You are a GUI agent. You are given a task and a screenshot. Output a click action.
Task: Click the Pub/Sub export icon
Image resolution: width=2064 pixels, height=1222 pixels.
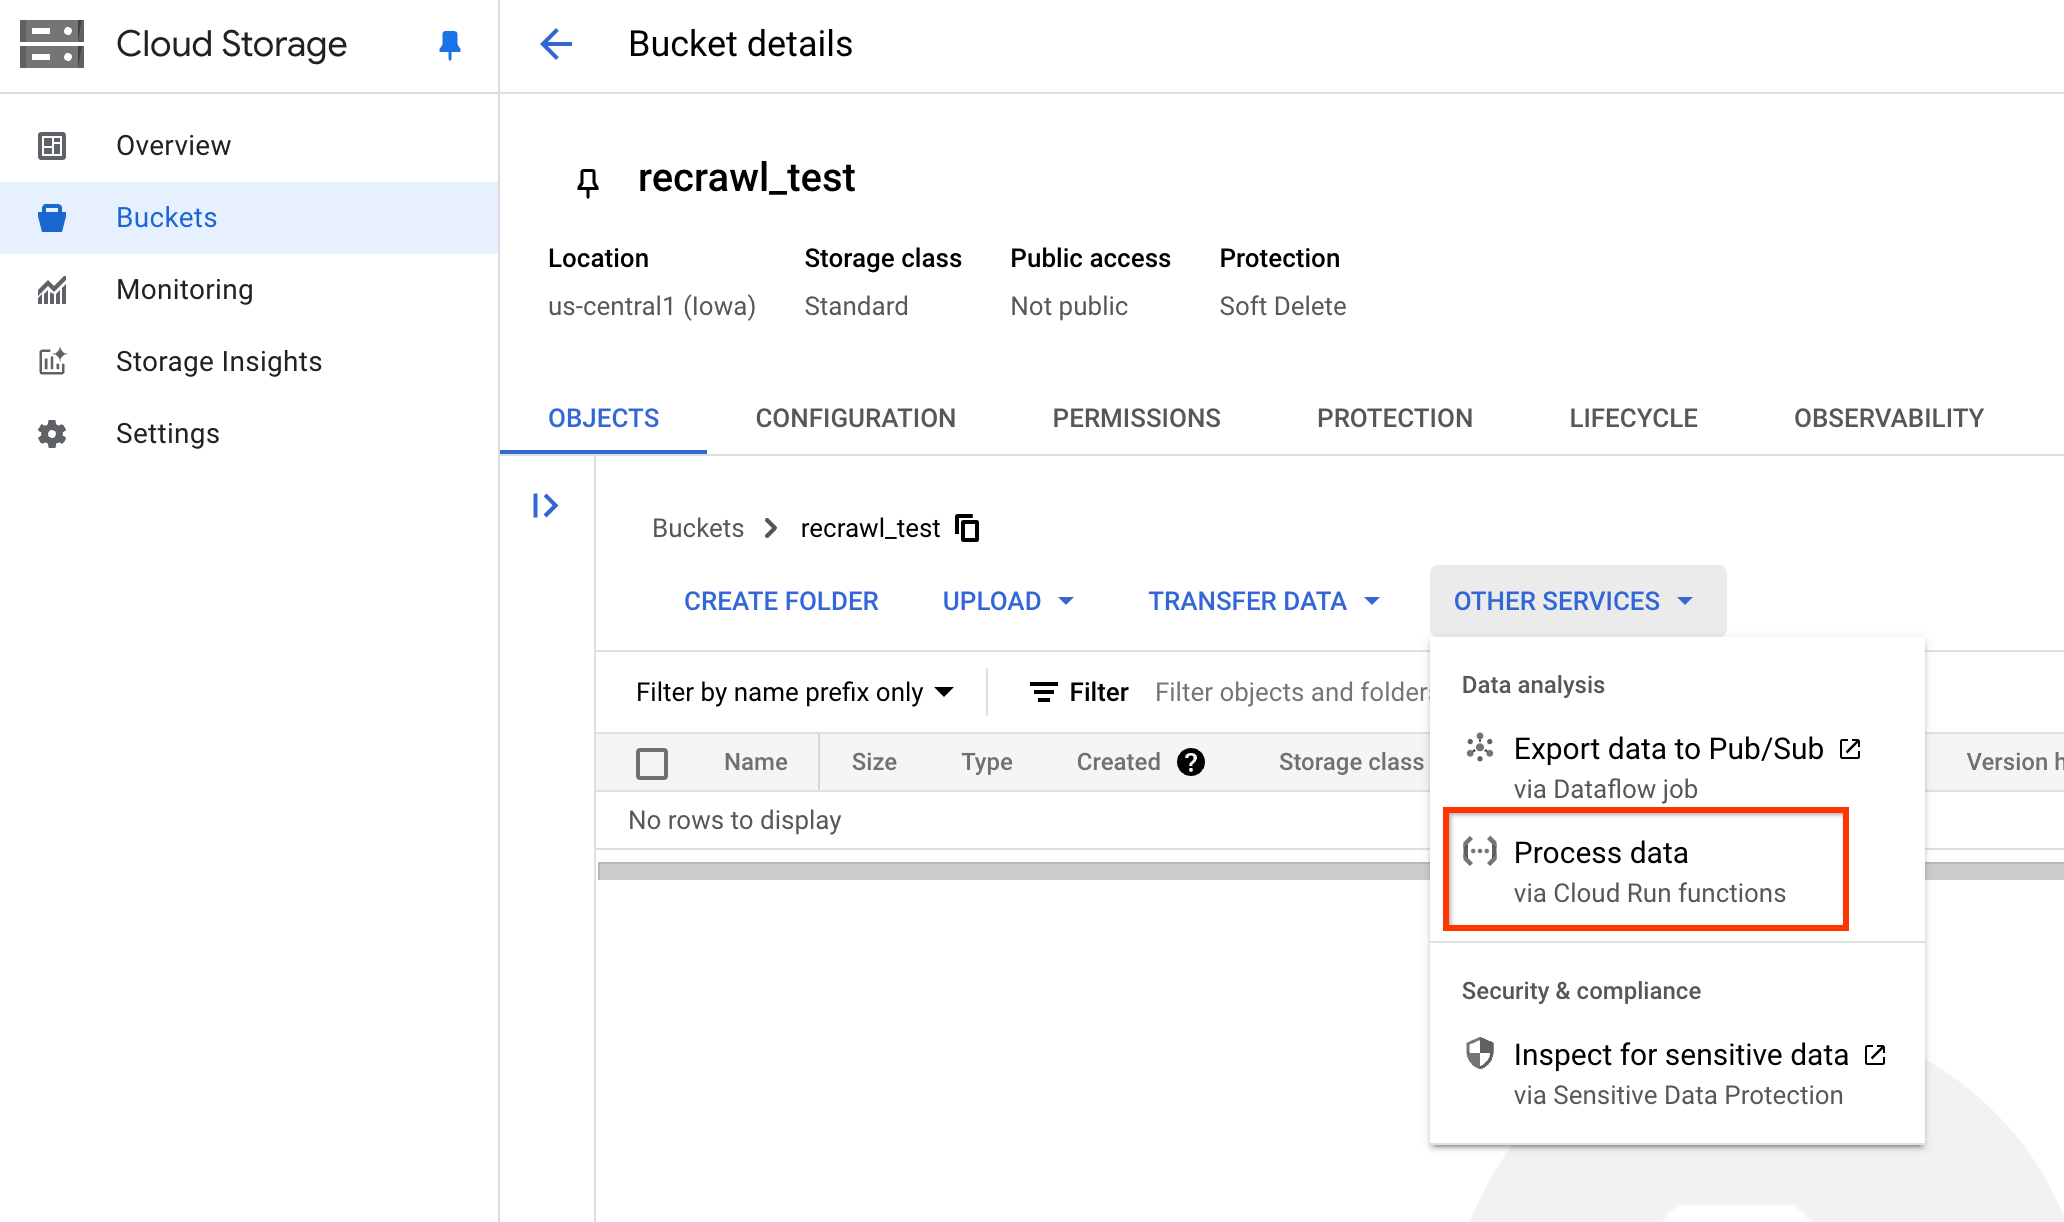1480,748
